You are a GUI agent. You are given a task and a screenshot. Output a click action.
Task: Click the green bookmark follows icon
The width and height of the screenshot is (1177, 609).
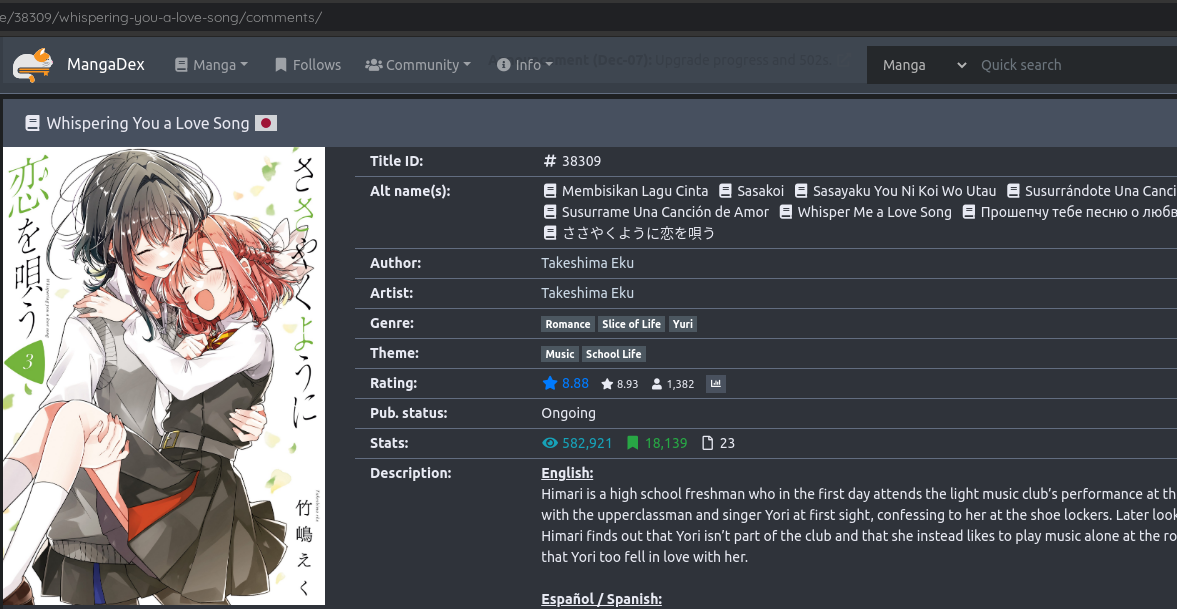point(632,443)
